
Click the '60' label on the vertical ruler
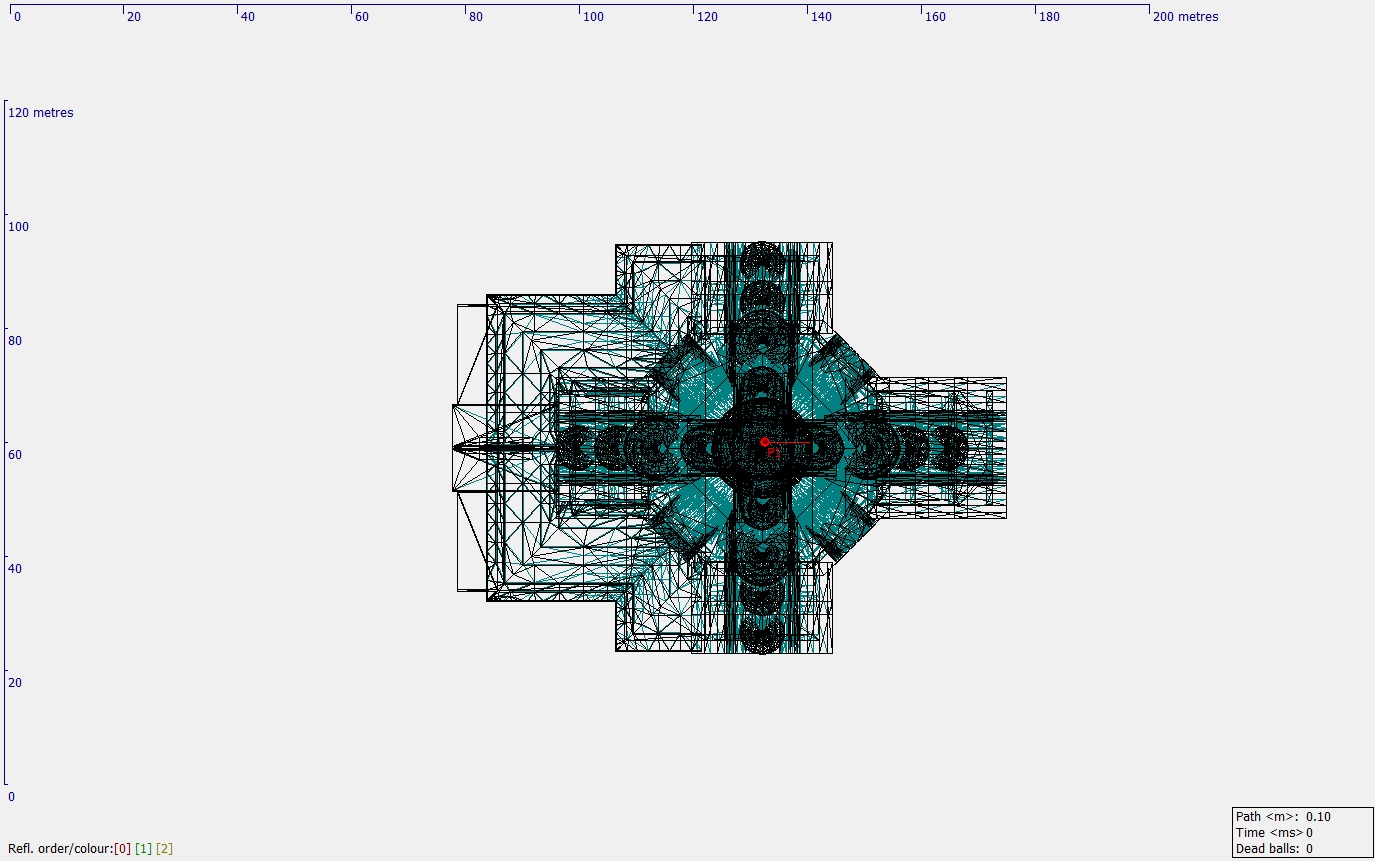click(x=16, y=455)
